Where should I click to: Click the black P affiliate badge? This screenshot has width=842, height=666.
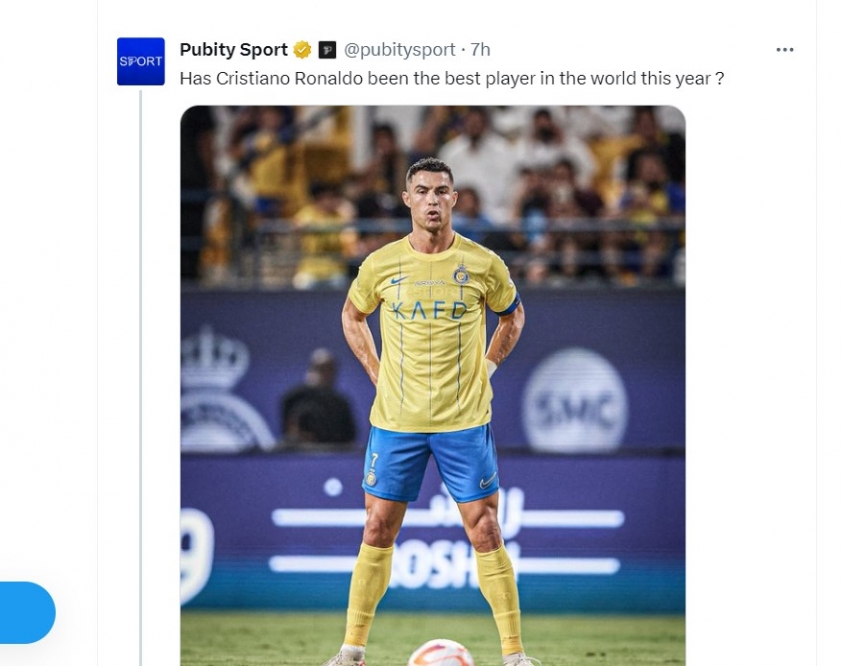pos(327,50)
